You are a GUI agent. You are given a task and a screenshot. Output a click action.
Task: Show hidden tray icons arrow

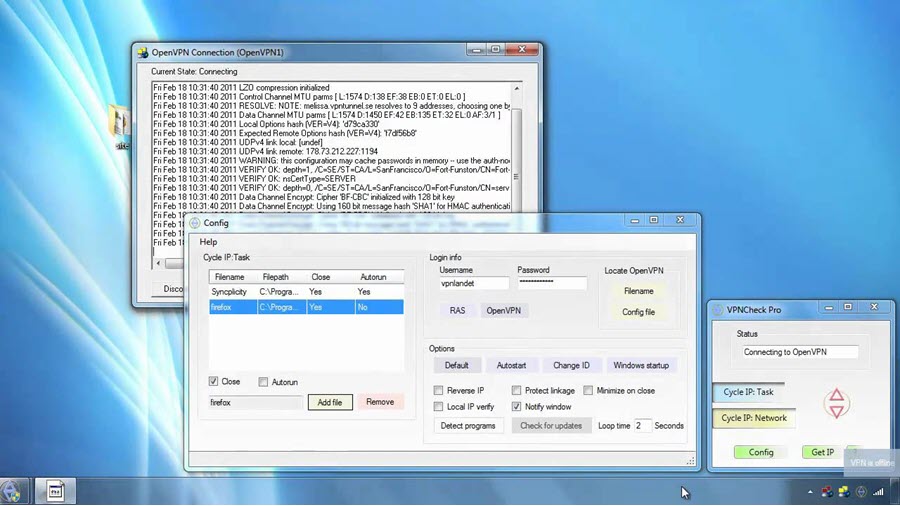tap(810, 492)
